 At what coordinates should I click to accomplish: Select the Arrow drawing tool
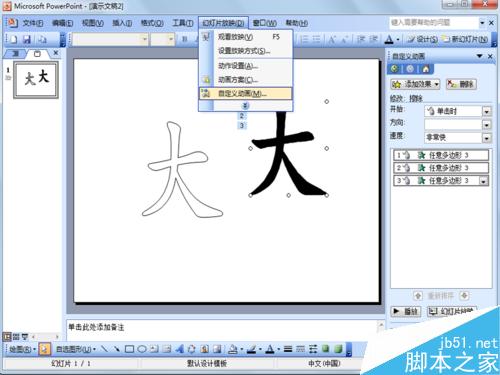(x=116, y=349)
